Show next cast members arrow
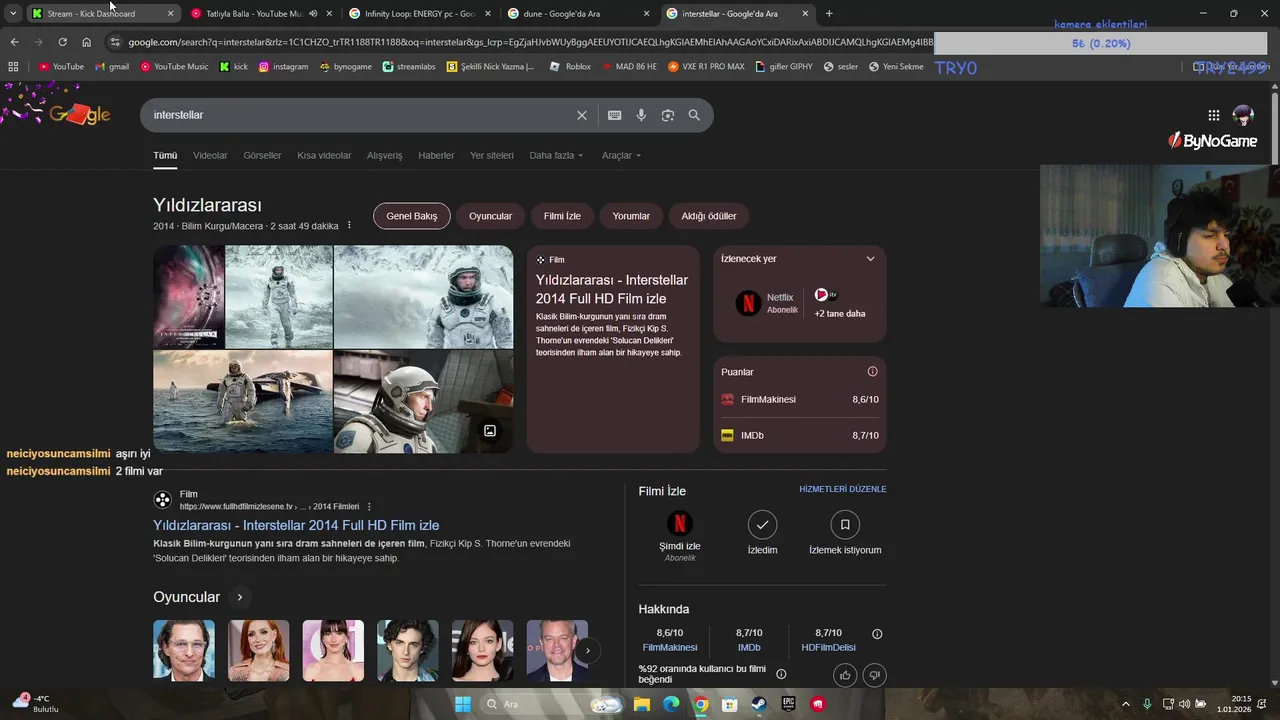Screen dimensions: 1280x720 (588, 651)
